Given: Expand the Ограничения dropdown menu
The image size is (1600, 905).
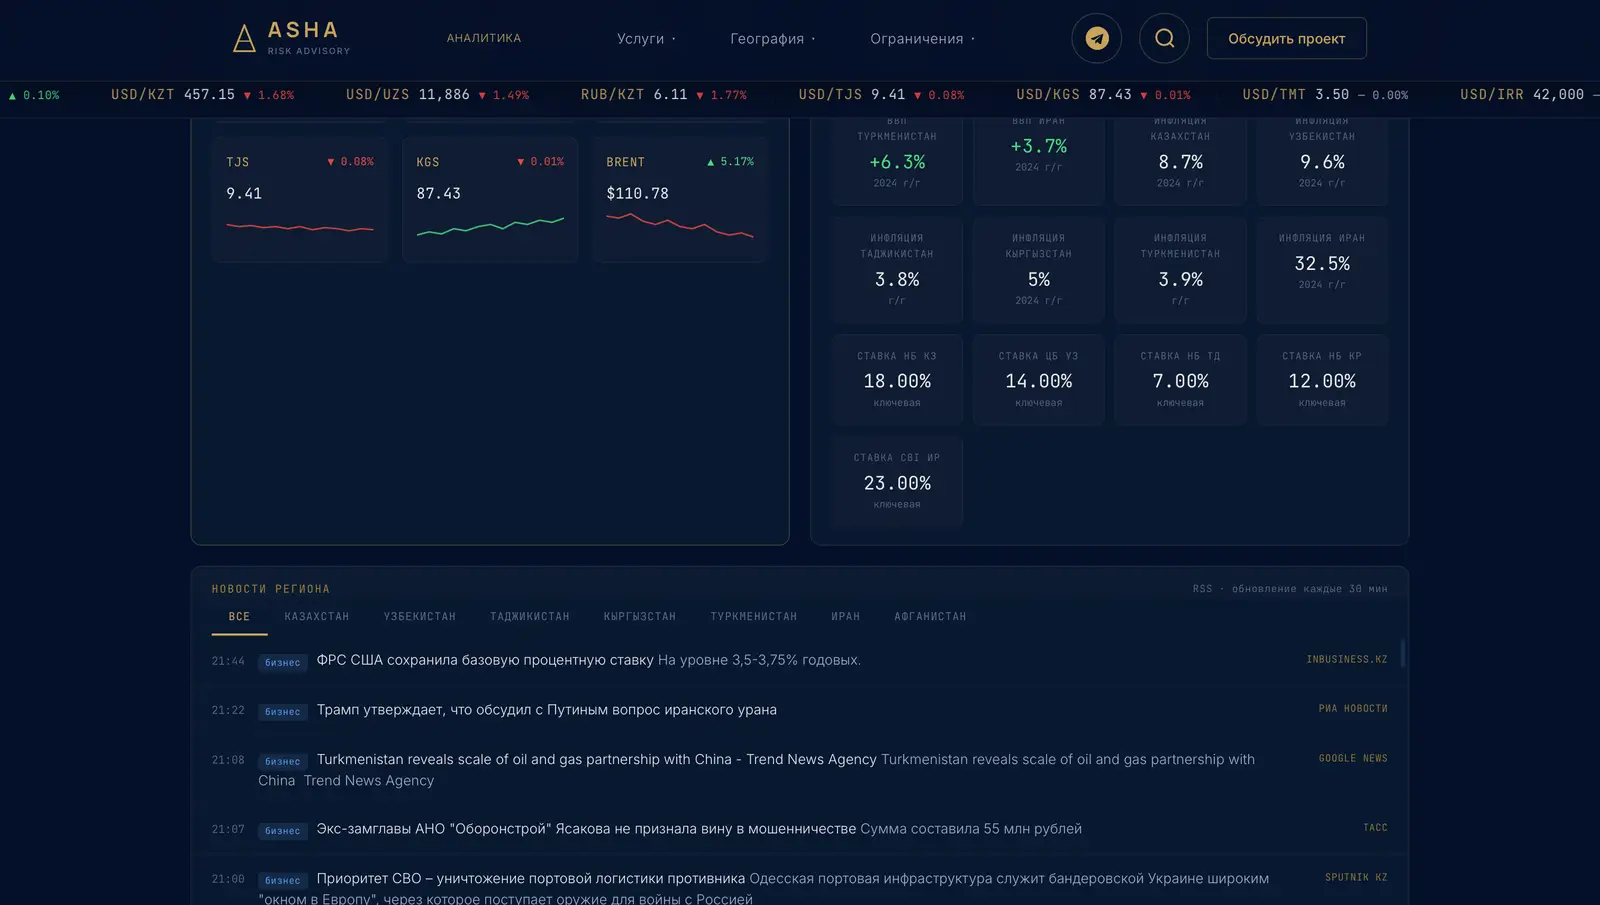Looking at the screenshot, I should coord(922,39).
